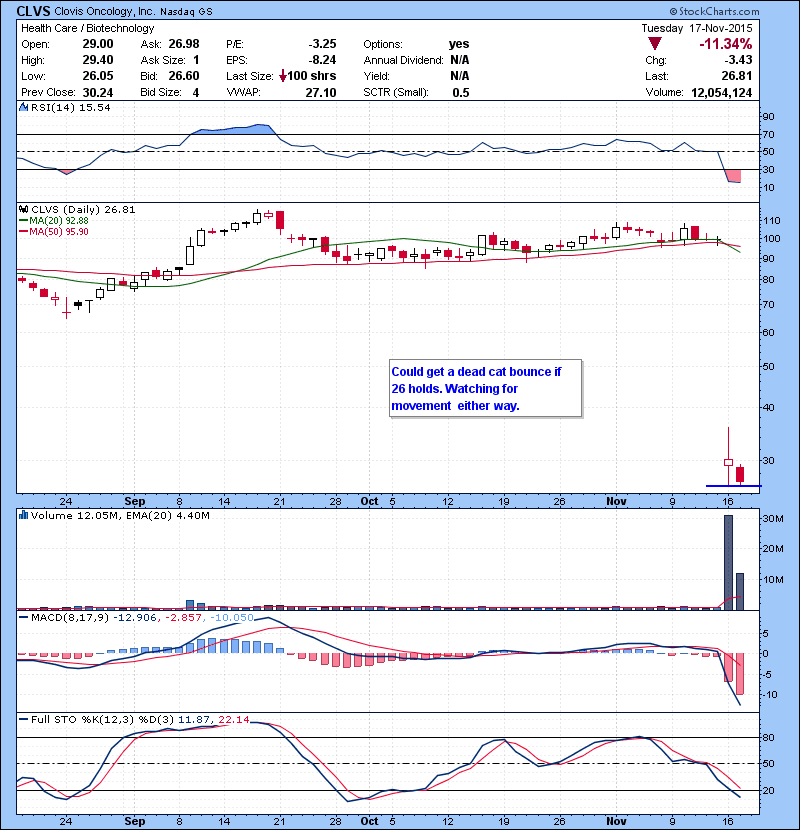This screenshot has height=830, width=800.
Task: Click the MACD line value -12.906
Action: point(135,617)
